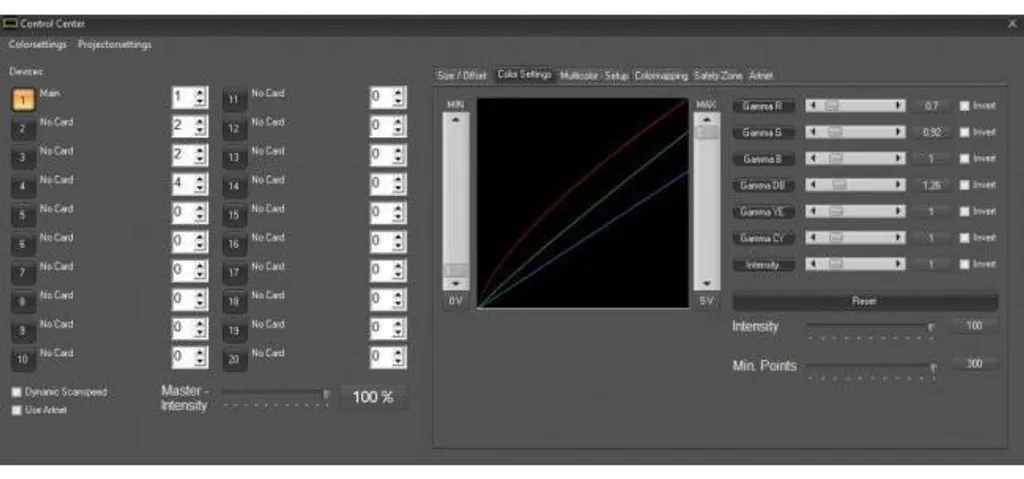Image resolution: width=1024 pixels, height=479 pixels.
Task: Enable Use Artnet checkbox
Action: click(17, 410)
